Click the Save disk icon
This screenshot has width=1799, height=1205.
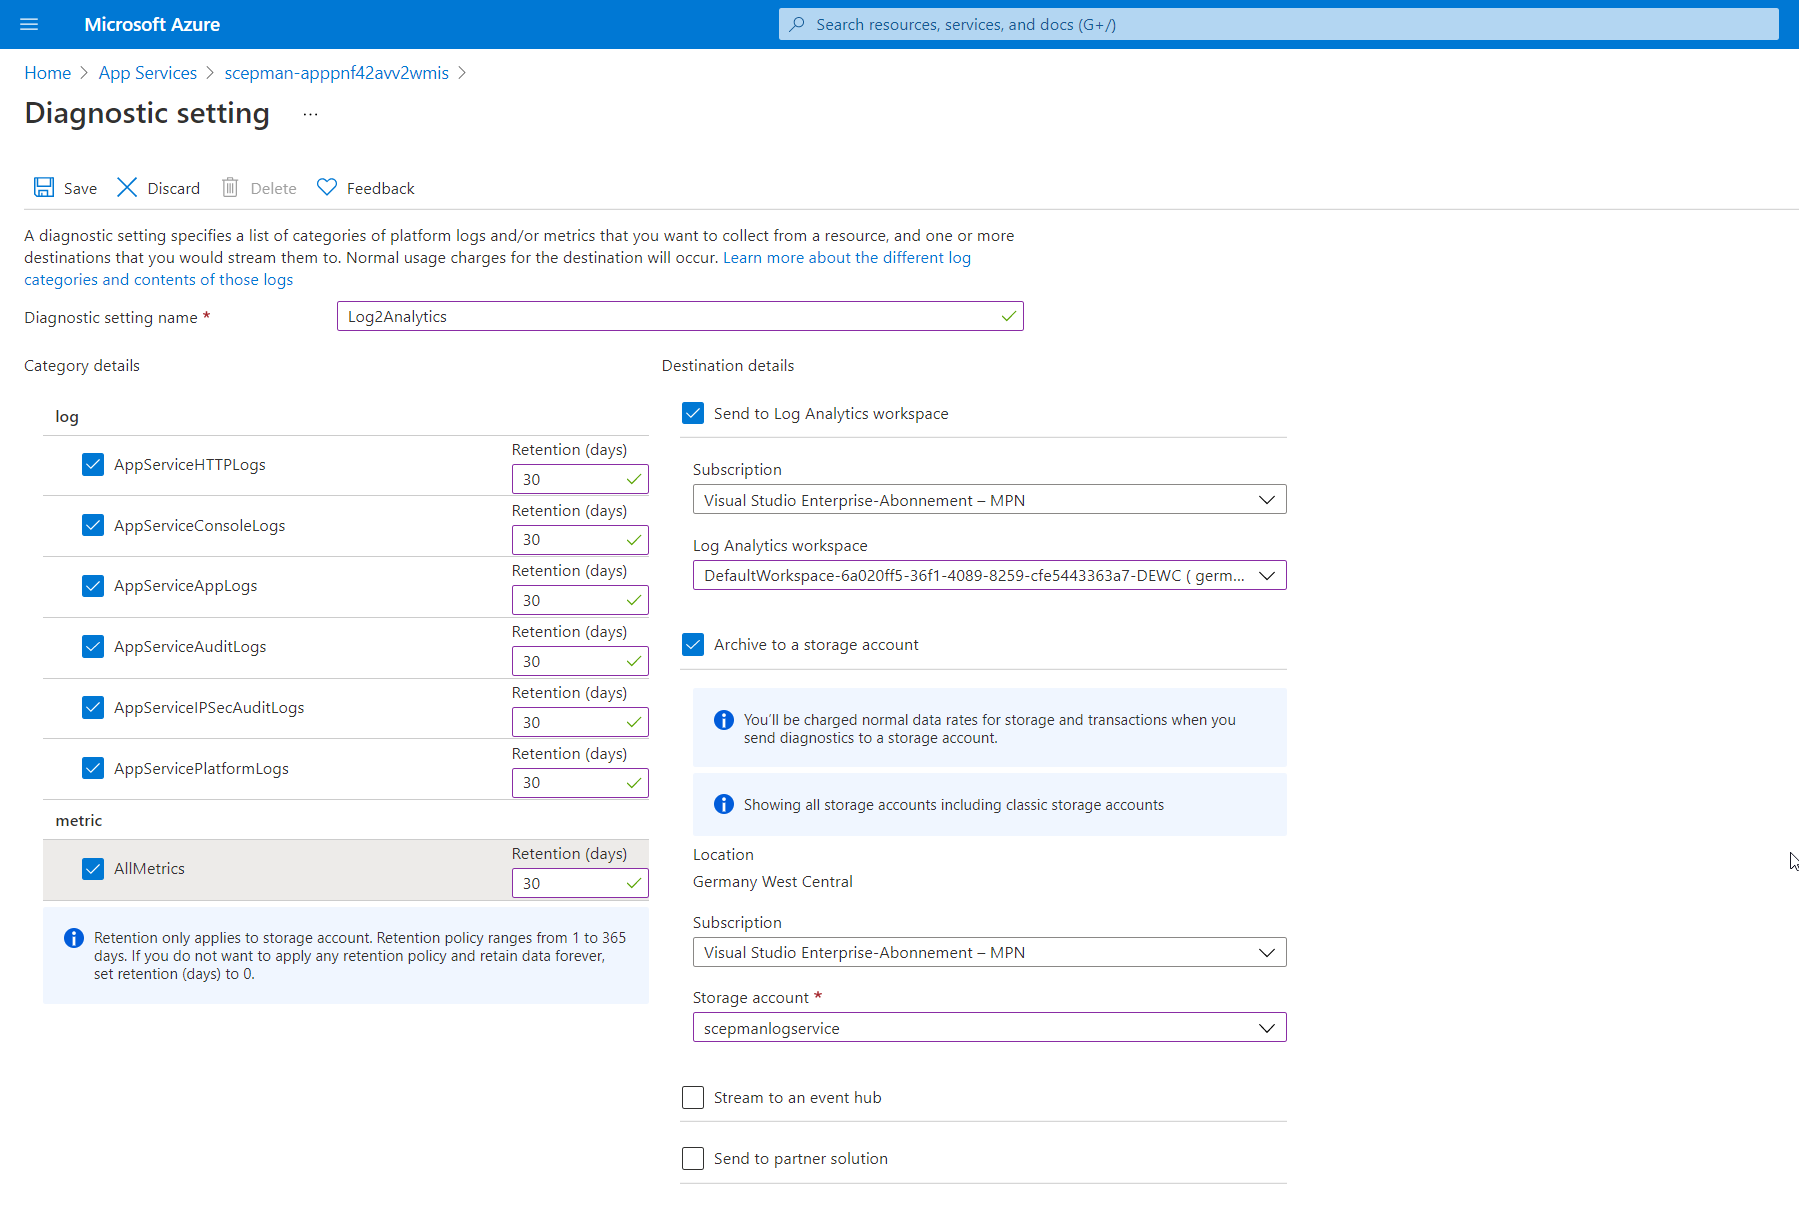point(44,187)
